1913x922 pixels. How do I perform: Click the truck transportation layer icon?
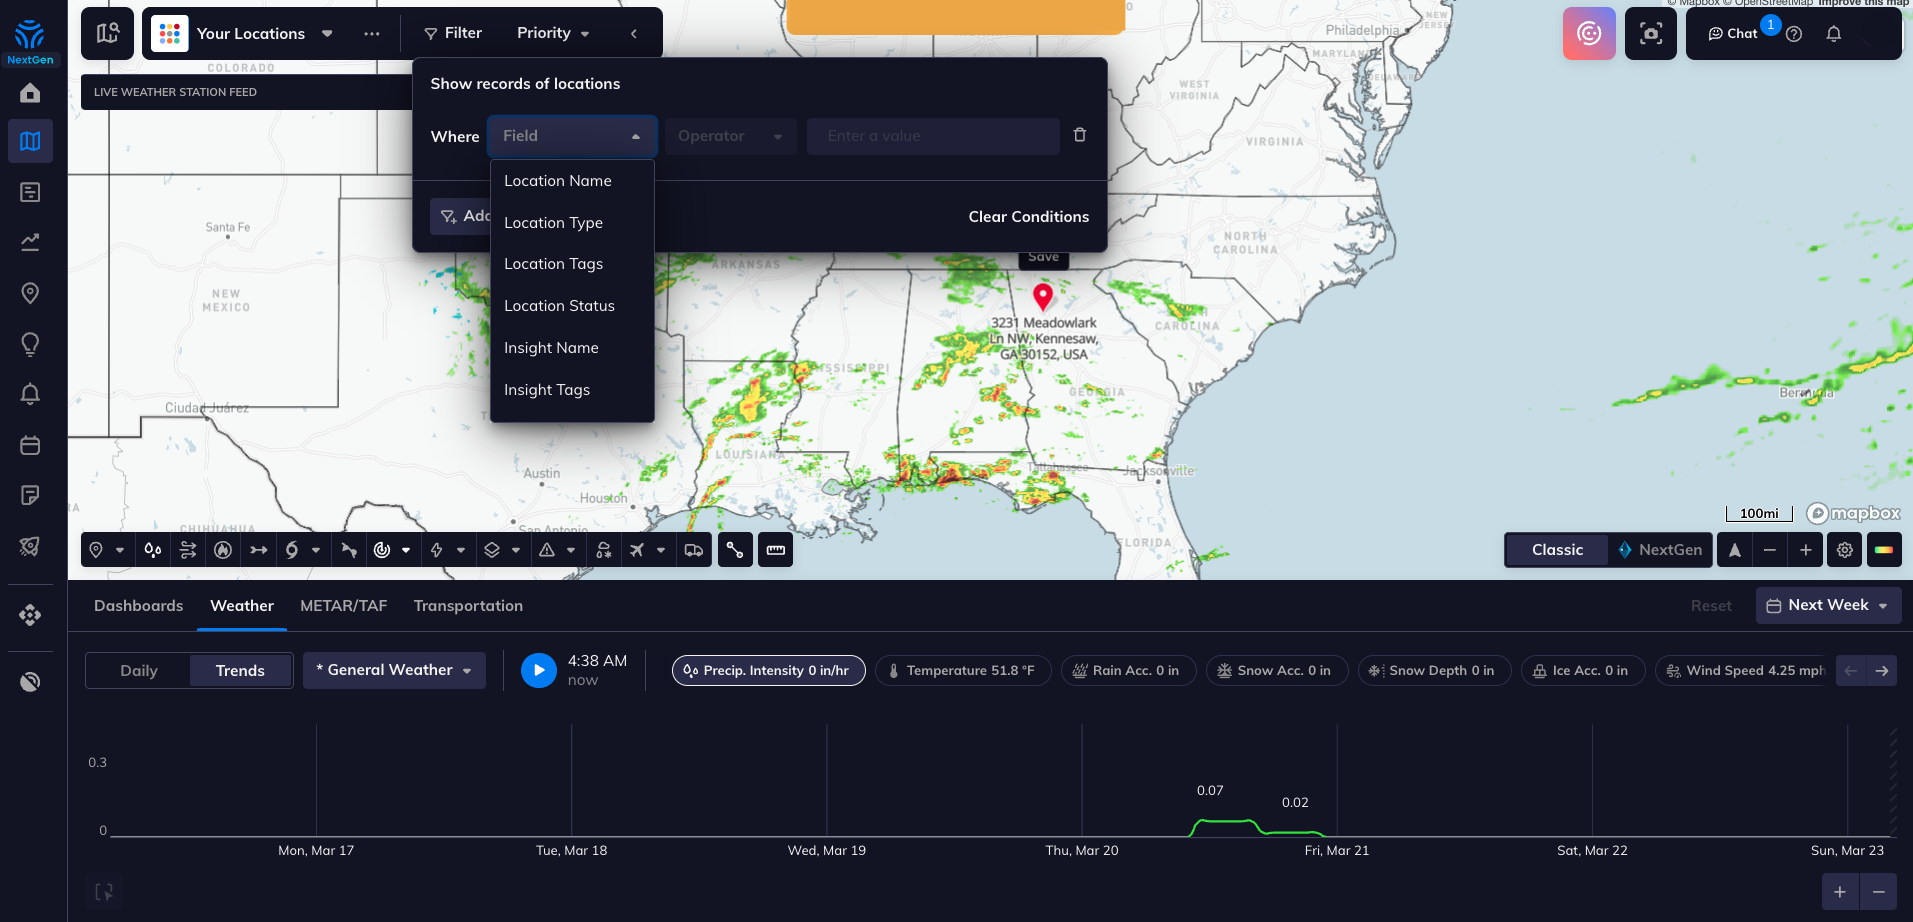[x=693, y=550]
